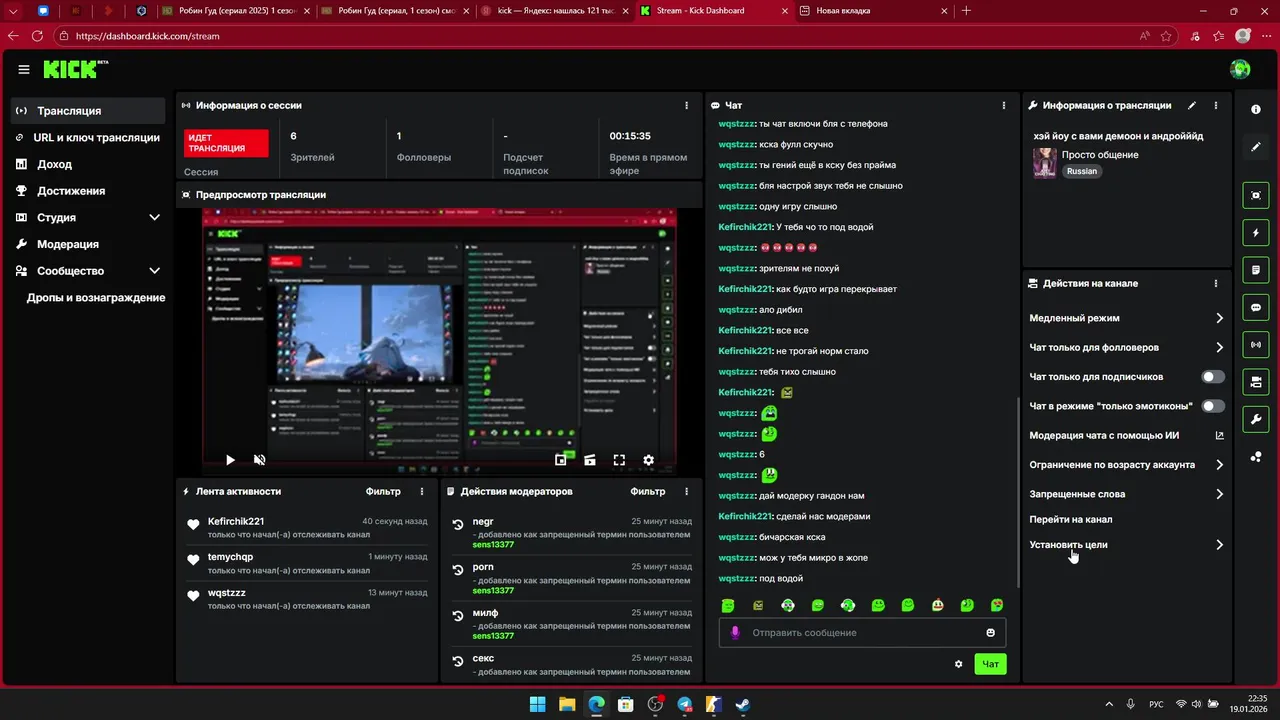Open Действия модераторов three-dot menu
1280x720 pixels.
[686, 491]
